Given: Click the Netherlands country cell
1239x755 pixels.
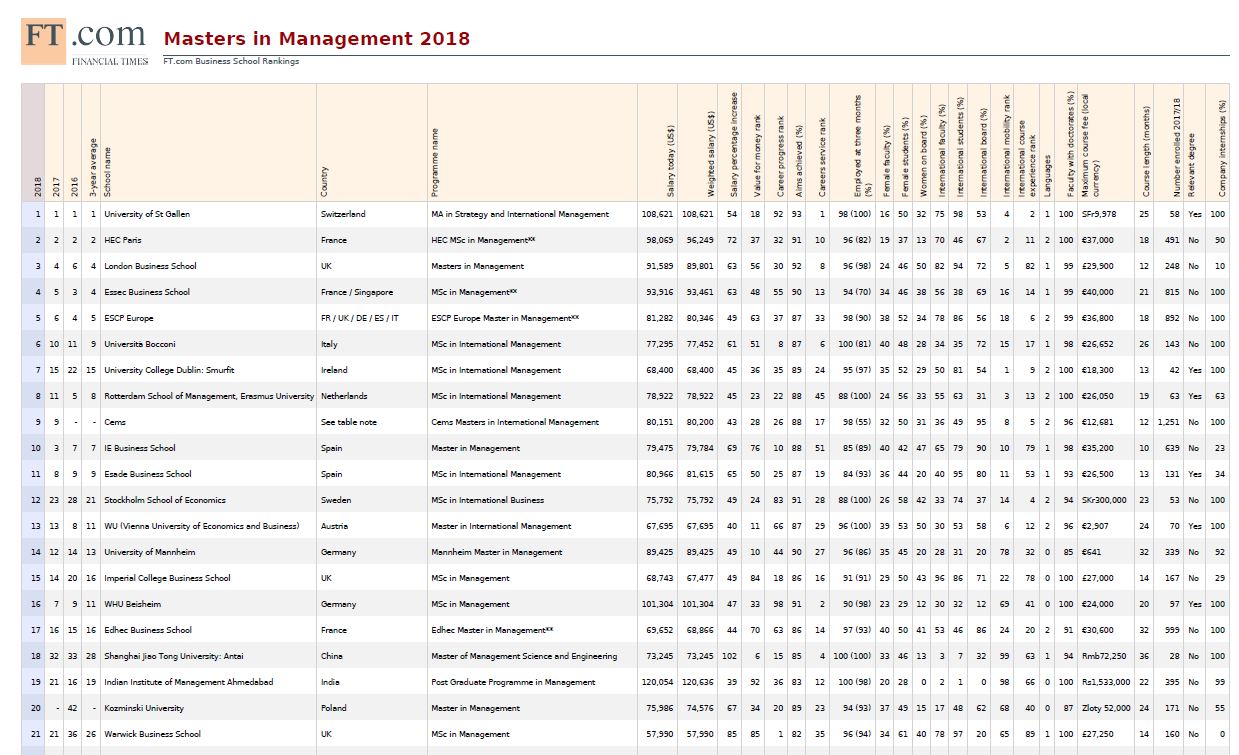Looking at the screenshot, I should pyautogui.click(x=344, y=396).
